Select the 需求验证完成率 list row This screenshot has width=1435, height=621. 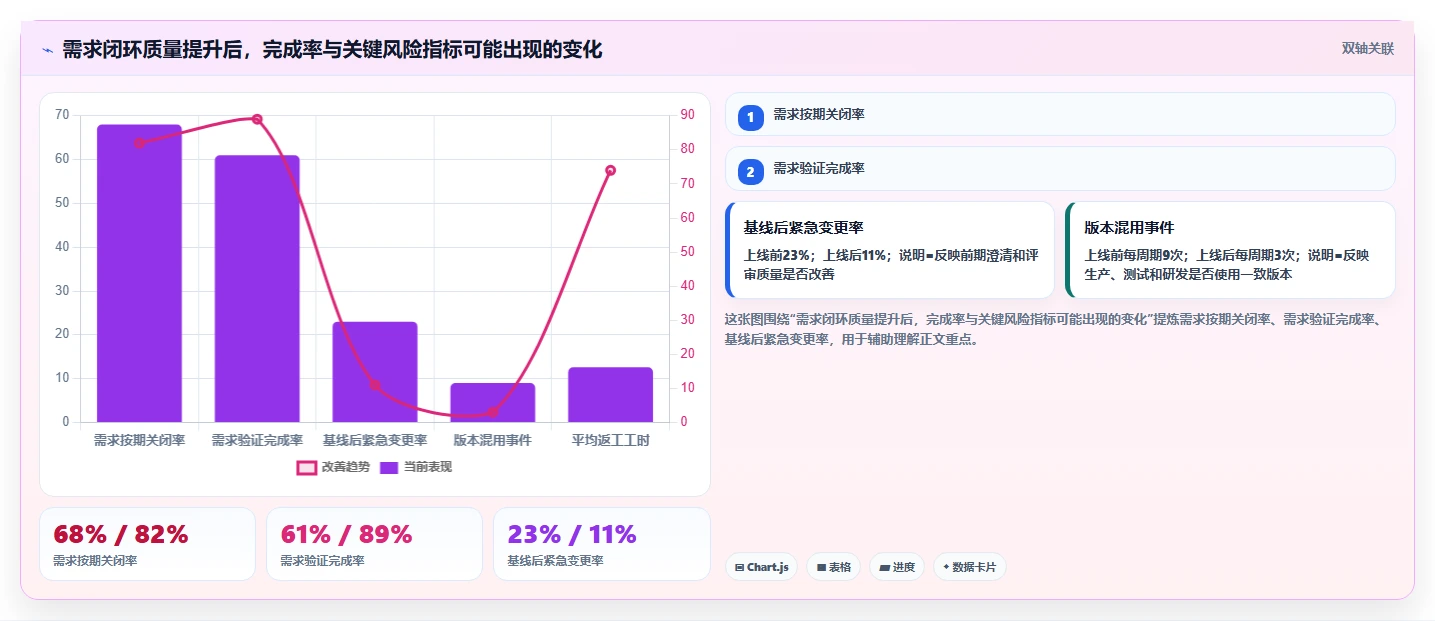[1060, 169]
